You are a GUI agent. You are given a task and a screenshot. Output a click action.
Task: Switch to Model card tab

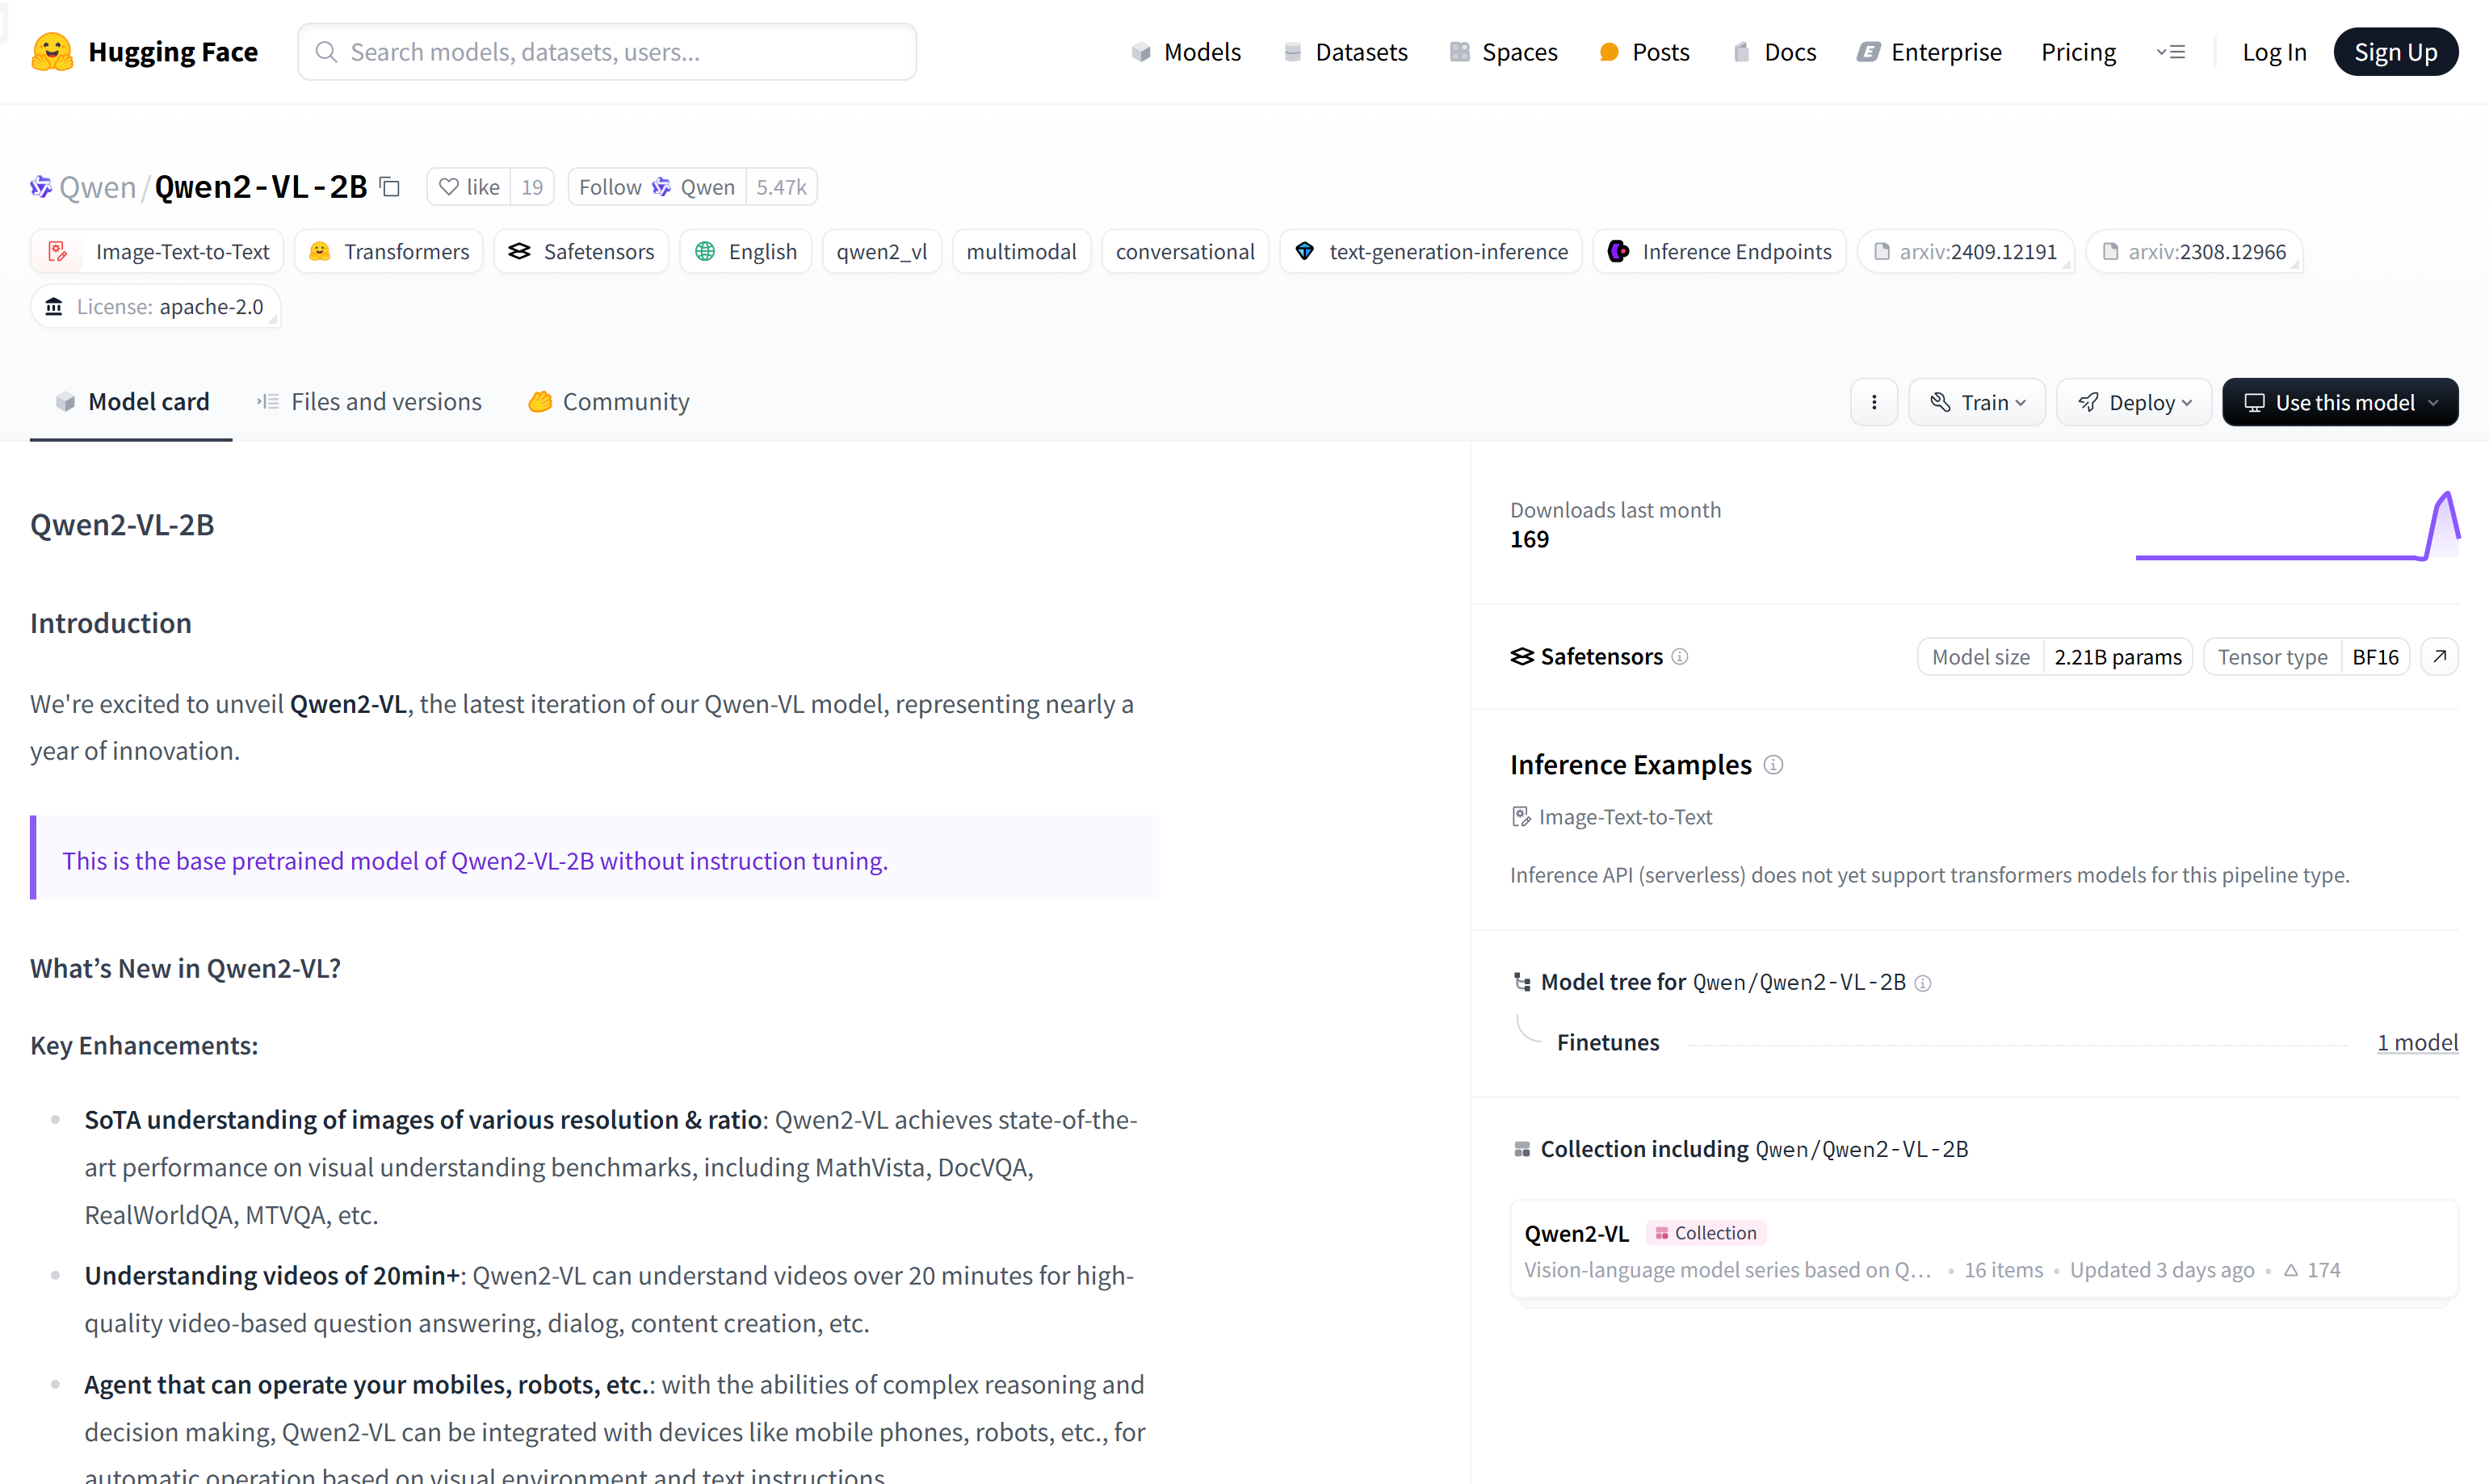(x=131, y=402)
